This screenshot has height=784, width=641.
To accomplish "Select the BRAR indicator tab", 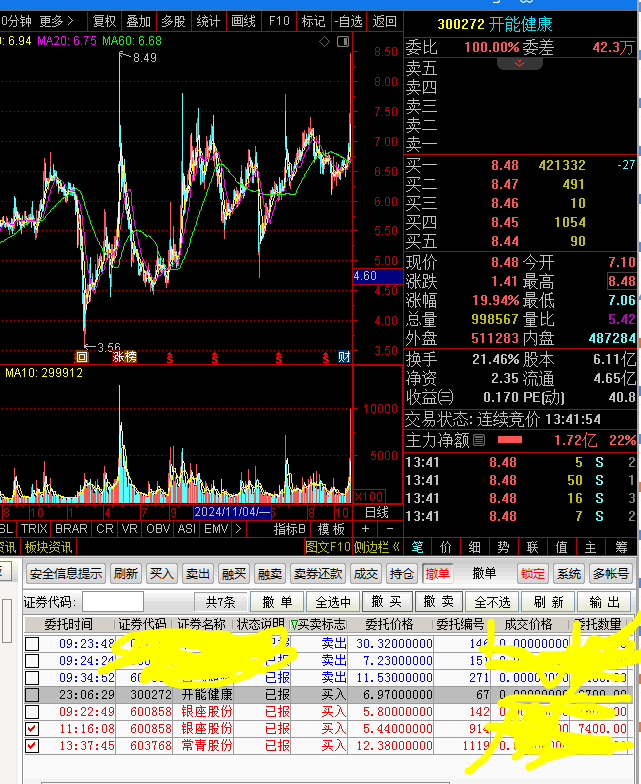I will [71, 528].
